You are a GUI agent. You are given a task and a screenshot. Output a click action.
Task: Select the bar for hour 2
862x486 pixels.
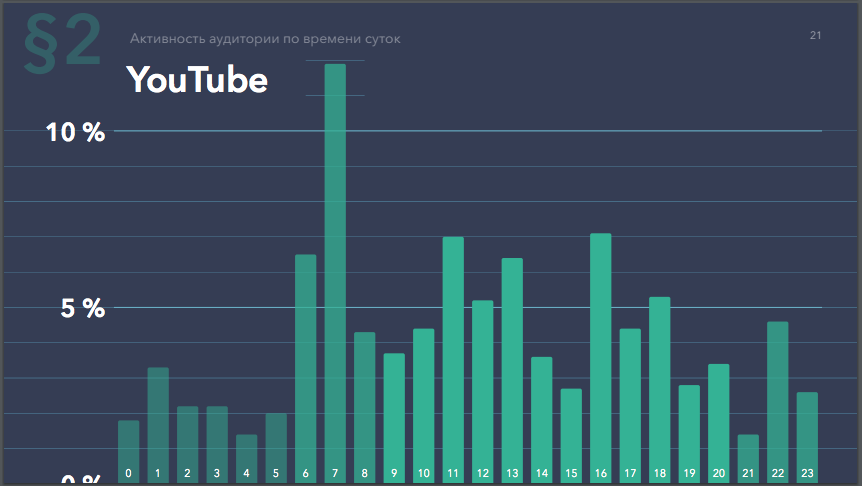point(187,445)
